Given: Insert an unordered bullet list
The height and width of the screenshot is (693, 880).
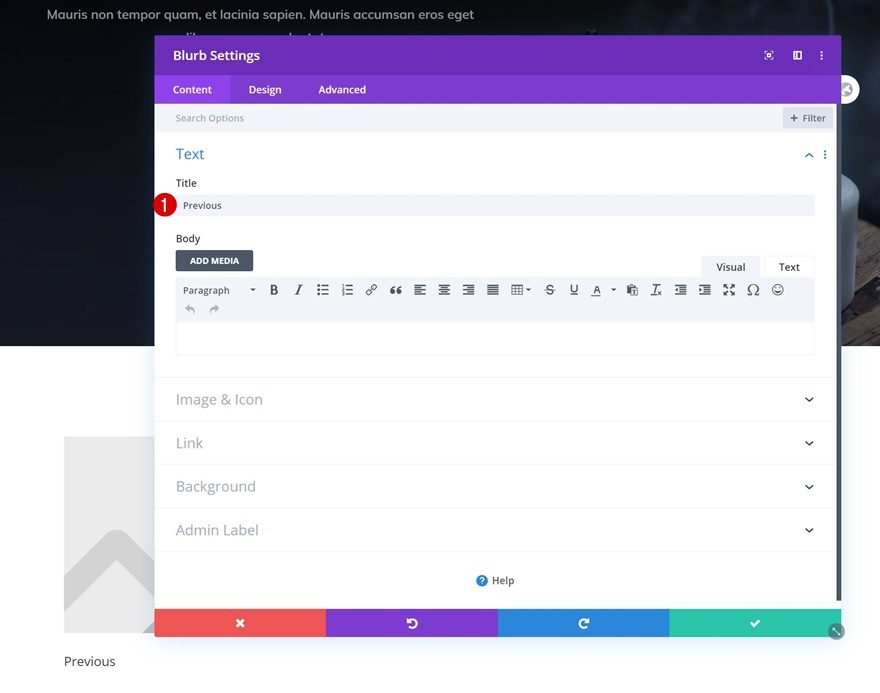Looking at the screenshot, I should click(x=322, y=289).
